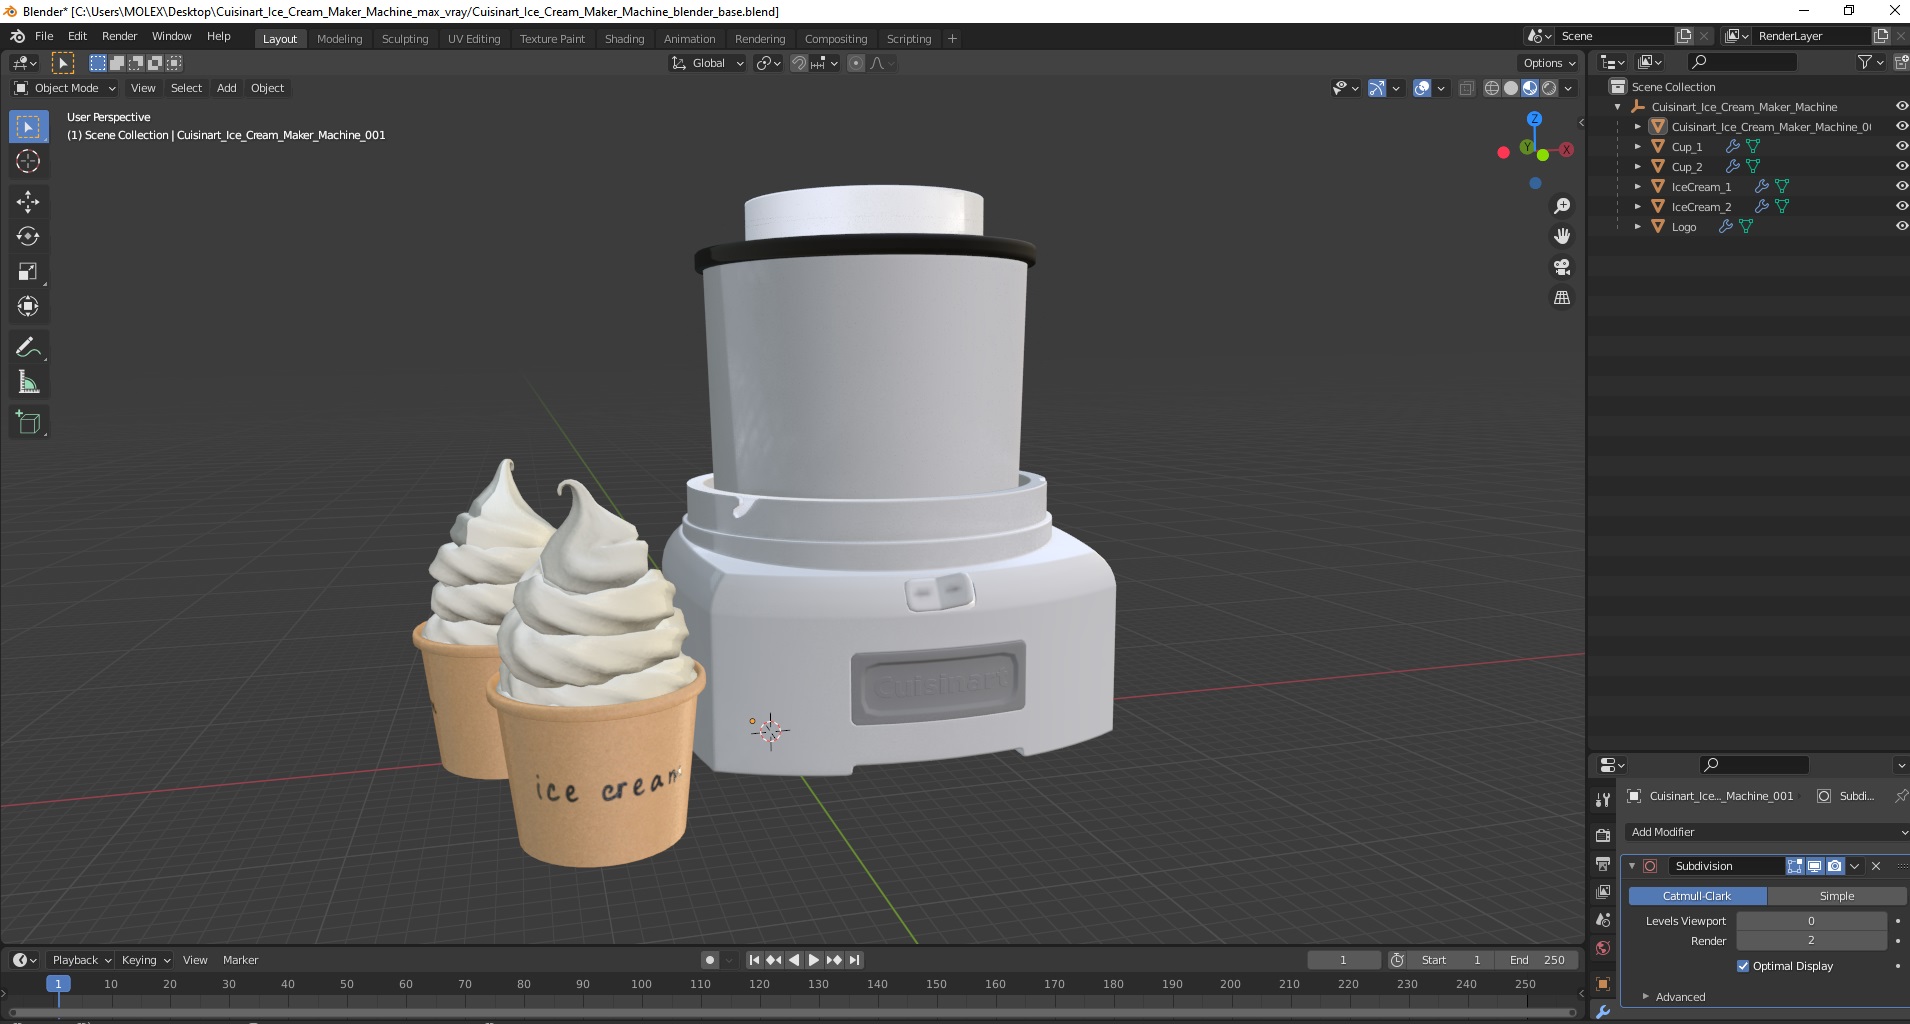
Task: Open the Add Modifier dropdown
Action: (1766, 832)
